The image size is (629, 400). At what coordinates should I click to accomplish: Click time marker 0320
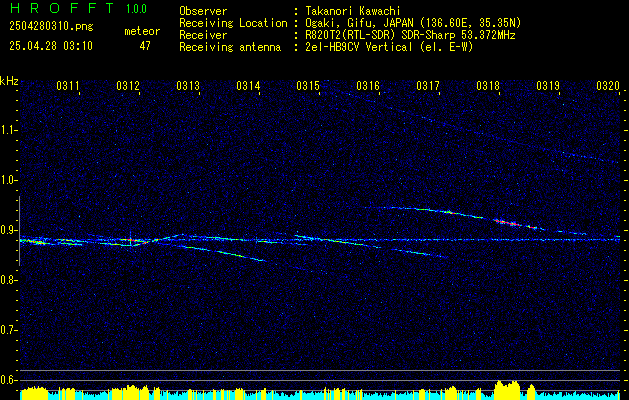tap(608, 86)
